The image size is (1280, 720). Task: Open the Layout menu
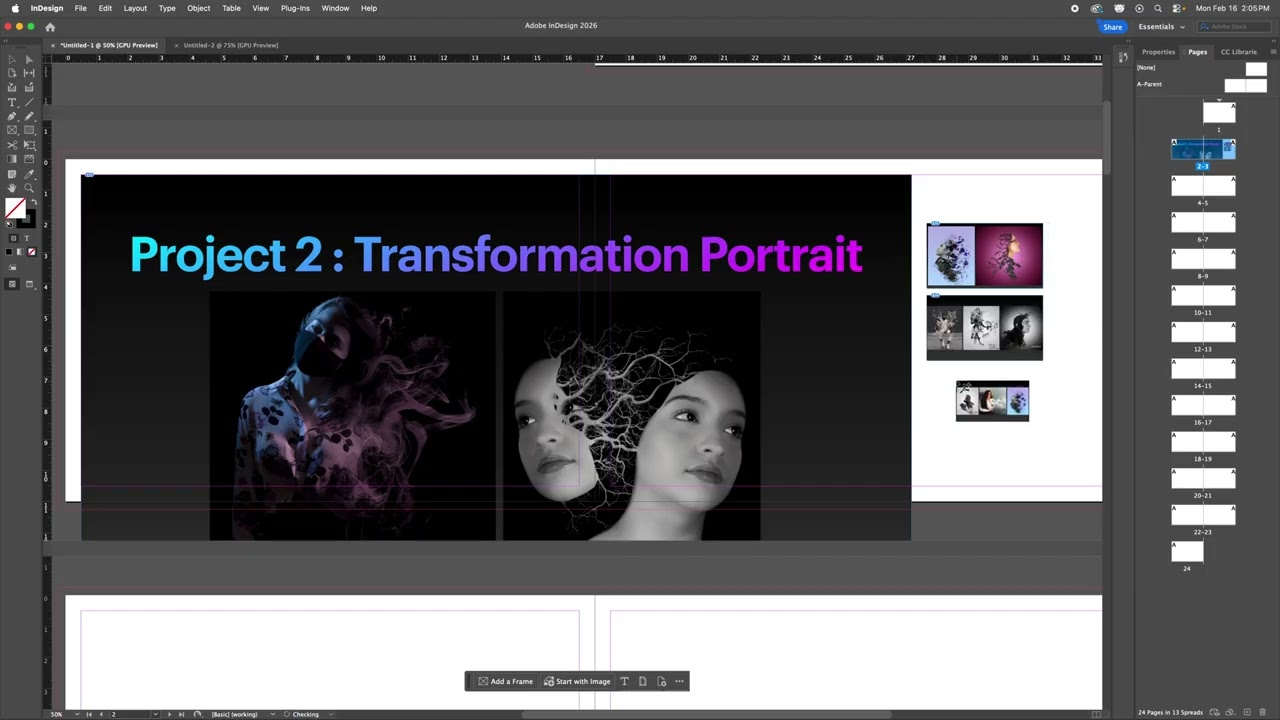coord(135,8)
